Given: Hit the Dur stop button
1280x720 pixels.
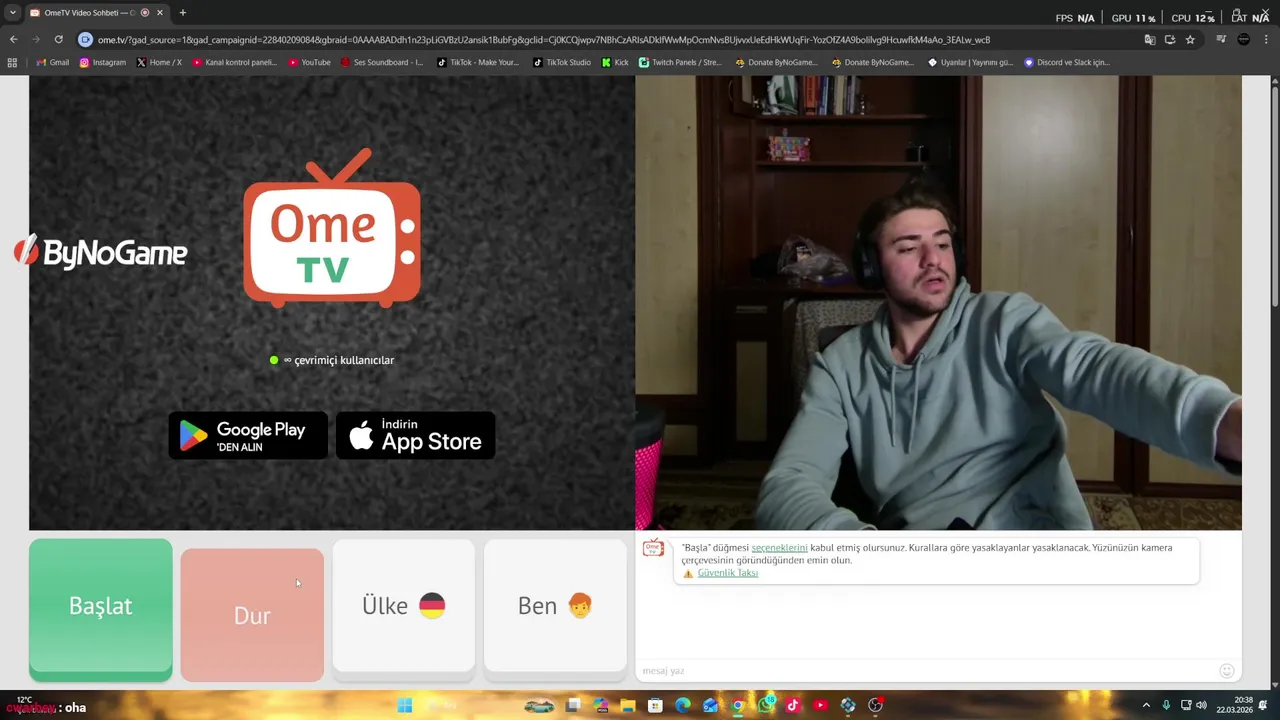Looking at the screenshot, I should coord(252,615).
